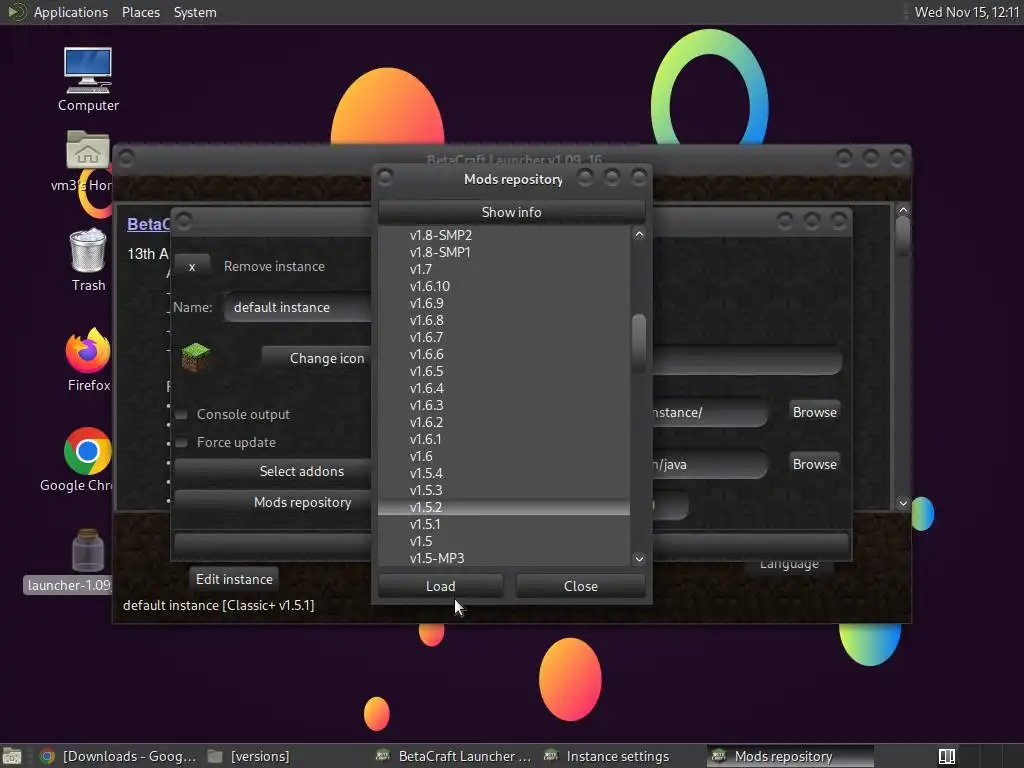Viewport: 1024px width, 768px height.
Task: Click the Load button
Action: click(x=441, y=586)
